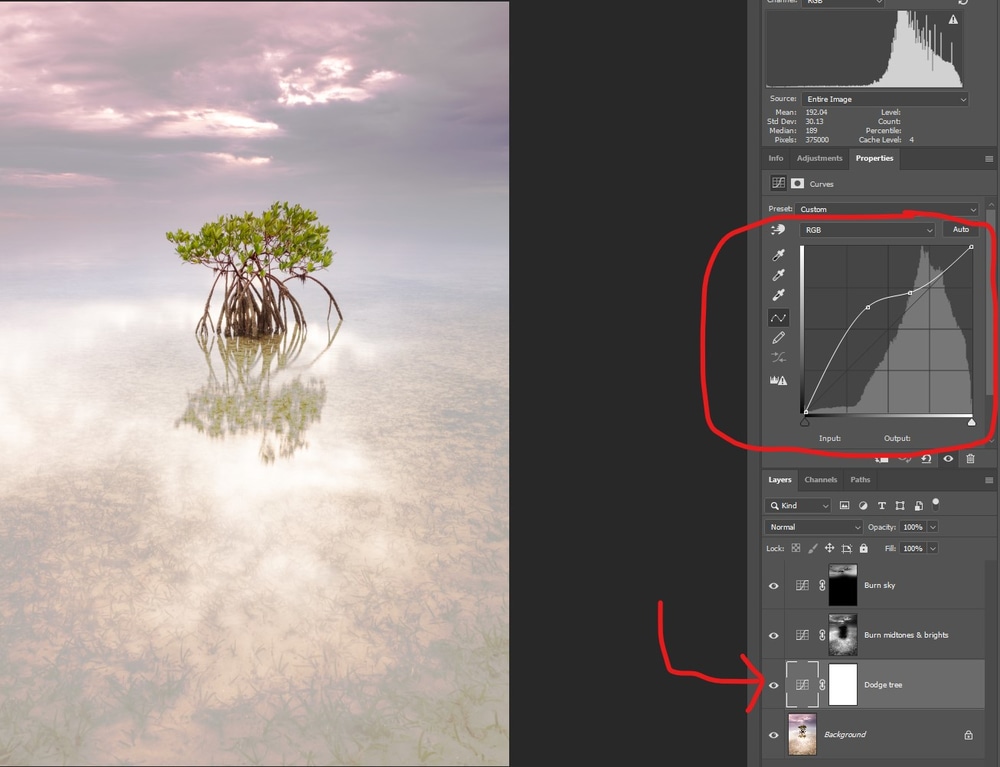Image resolution: width=1000 pixels, height=767 pixels.
Task: Click the white point input slider
Action: pos(971,421)
